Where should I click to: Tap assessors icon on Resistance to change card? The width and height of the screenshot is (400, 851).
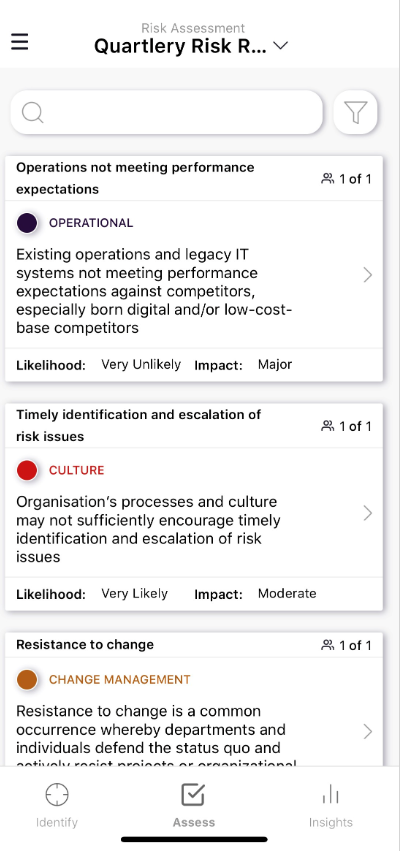click(x=327, y=645)
